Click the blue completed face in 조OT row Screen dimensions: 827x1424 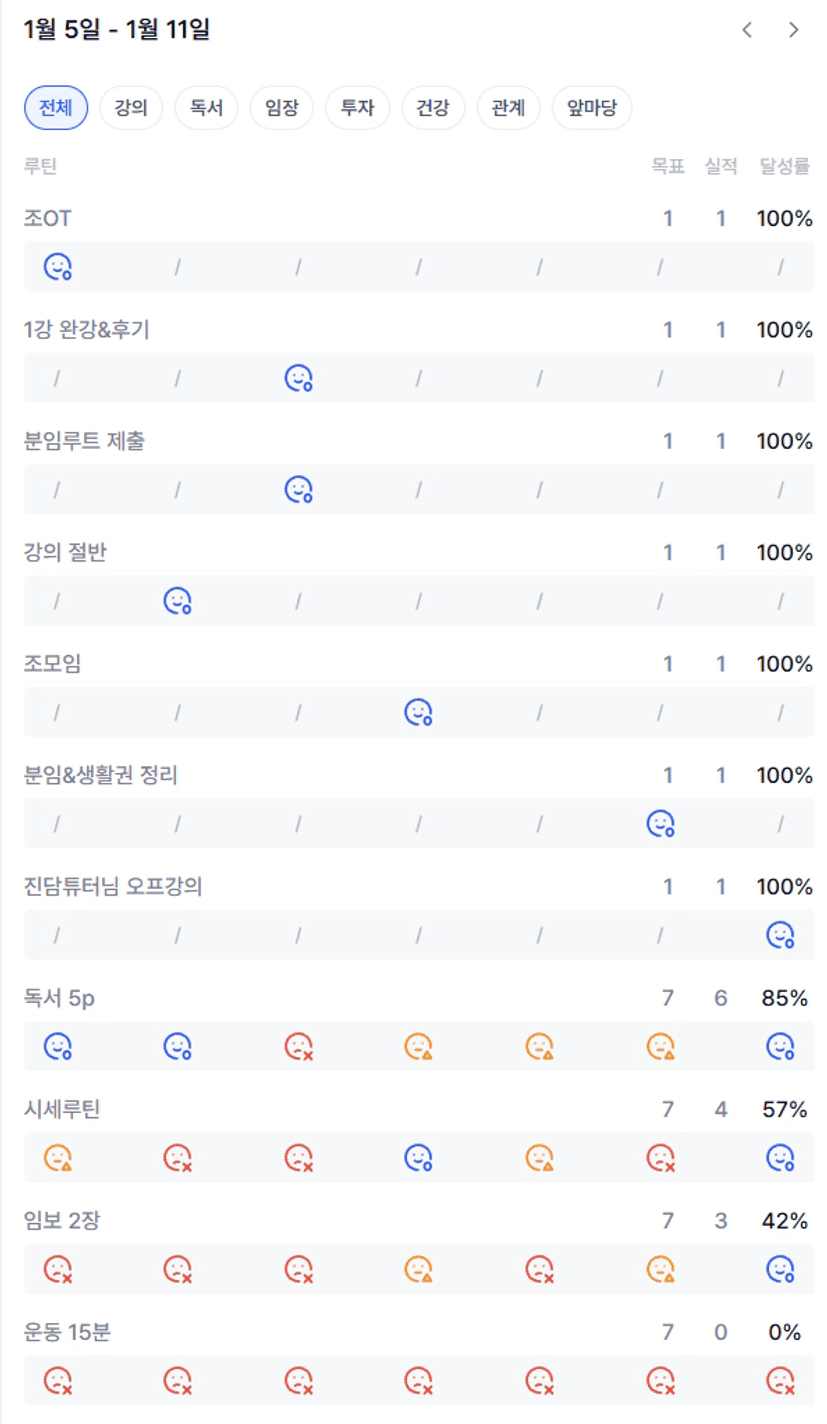pos(57,266)
